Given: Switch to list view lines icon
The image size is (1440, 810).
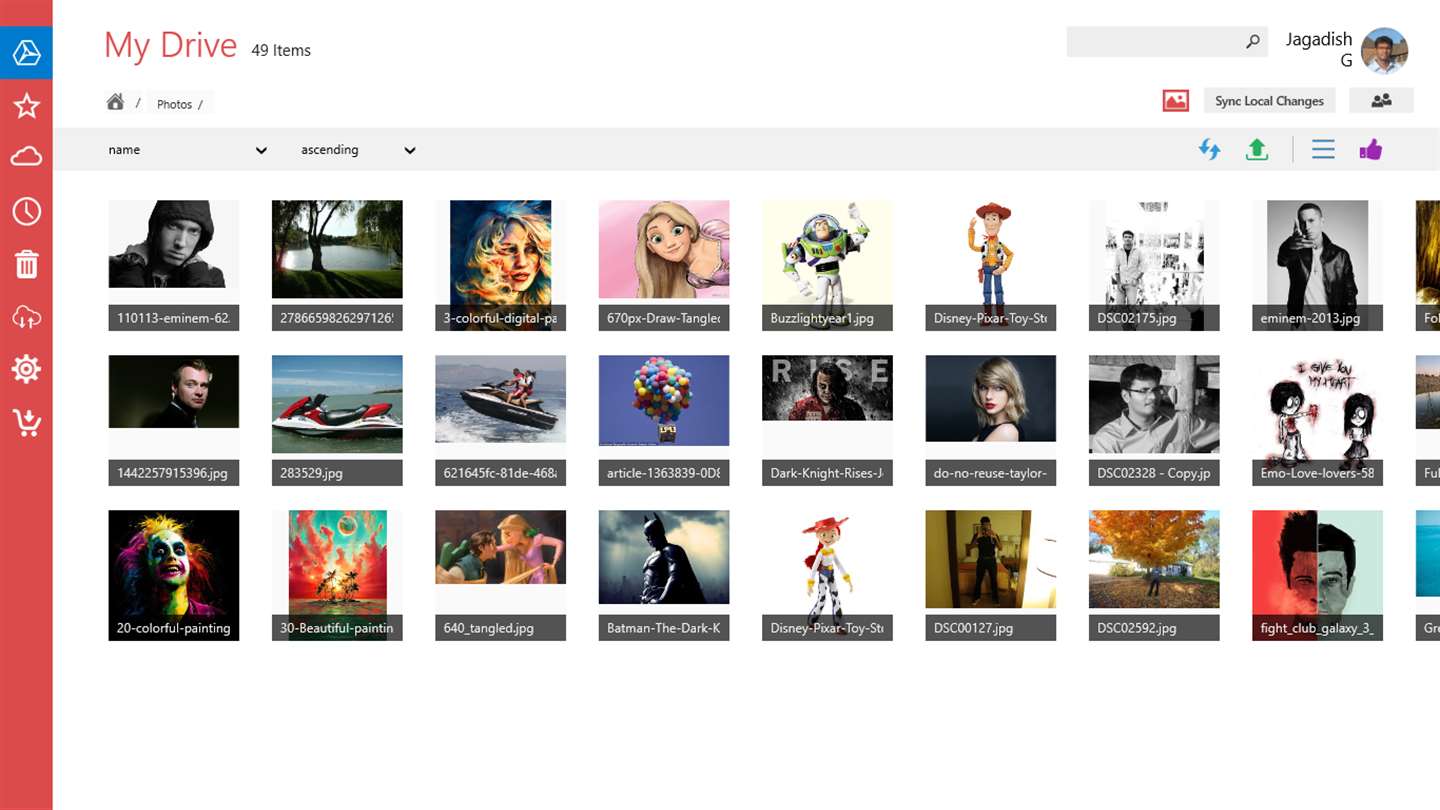Looking at the screenshot, I should 1323,150.
